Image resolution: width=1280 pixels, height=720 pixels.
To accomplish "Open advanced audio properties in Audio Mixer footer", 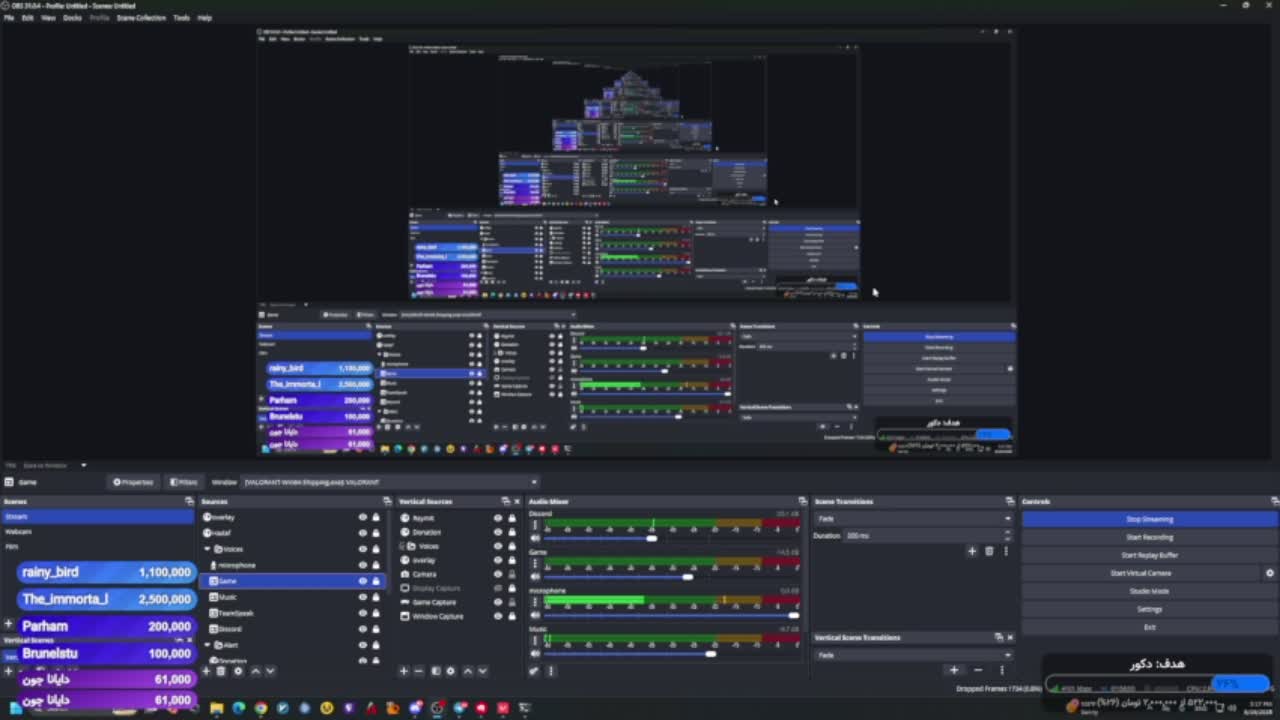I will click(x=534, y=671).
